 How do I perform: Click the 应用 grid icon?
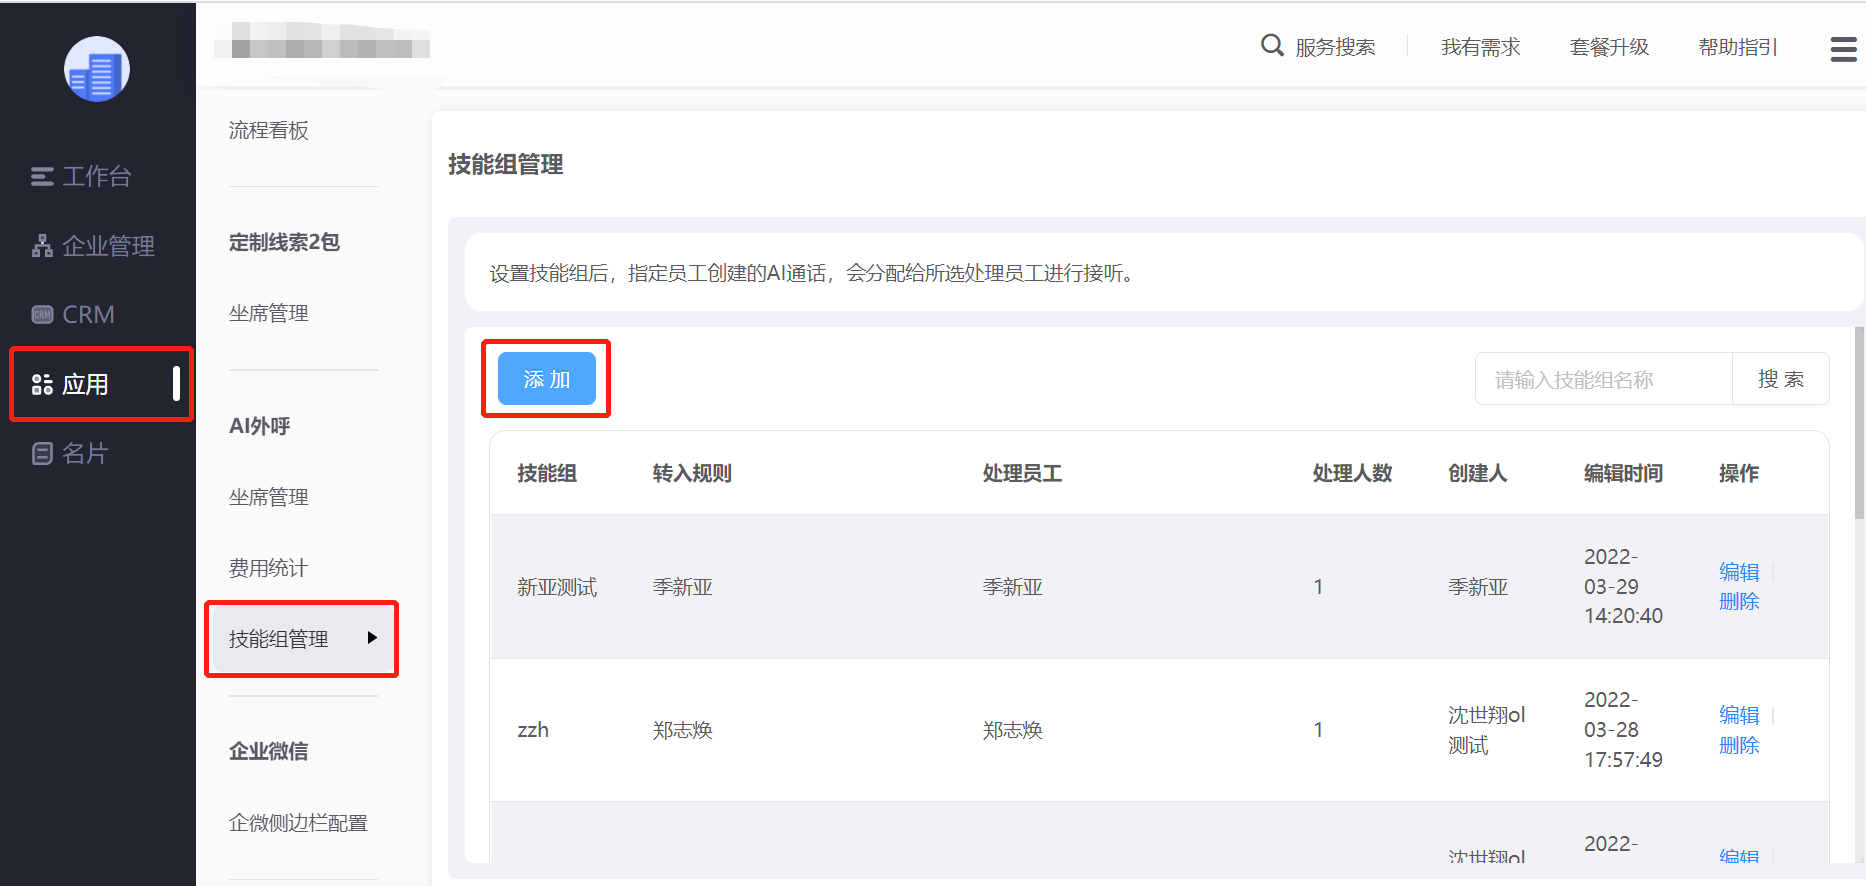click(x=42, y=384)
